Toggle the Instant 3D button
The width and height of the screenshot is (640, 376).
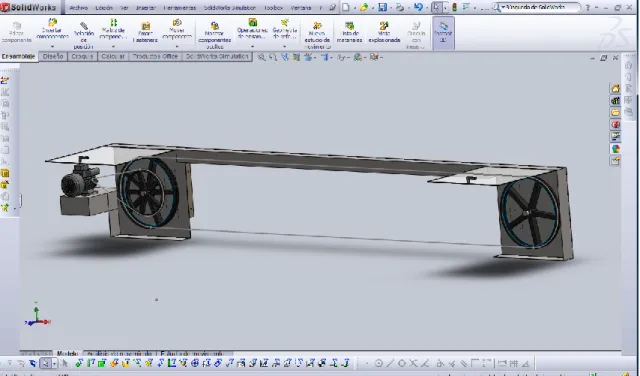coord(443,33)
